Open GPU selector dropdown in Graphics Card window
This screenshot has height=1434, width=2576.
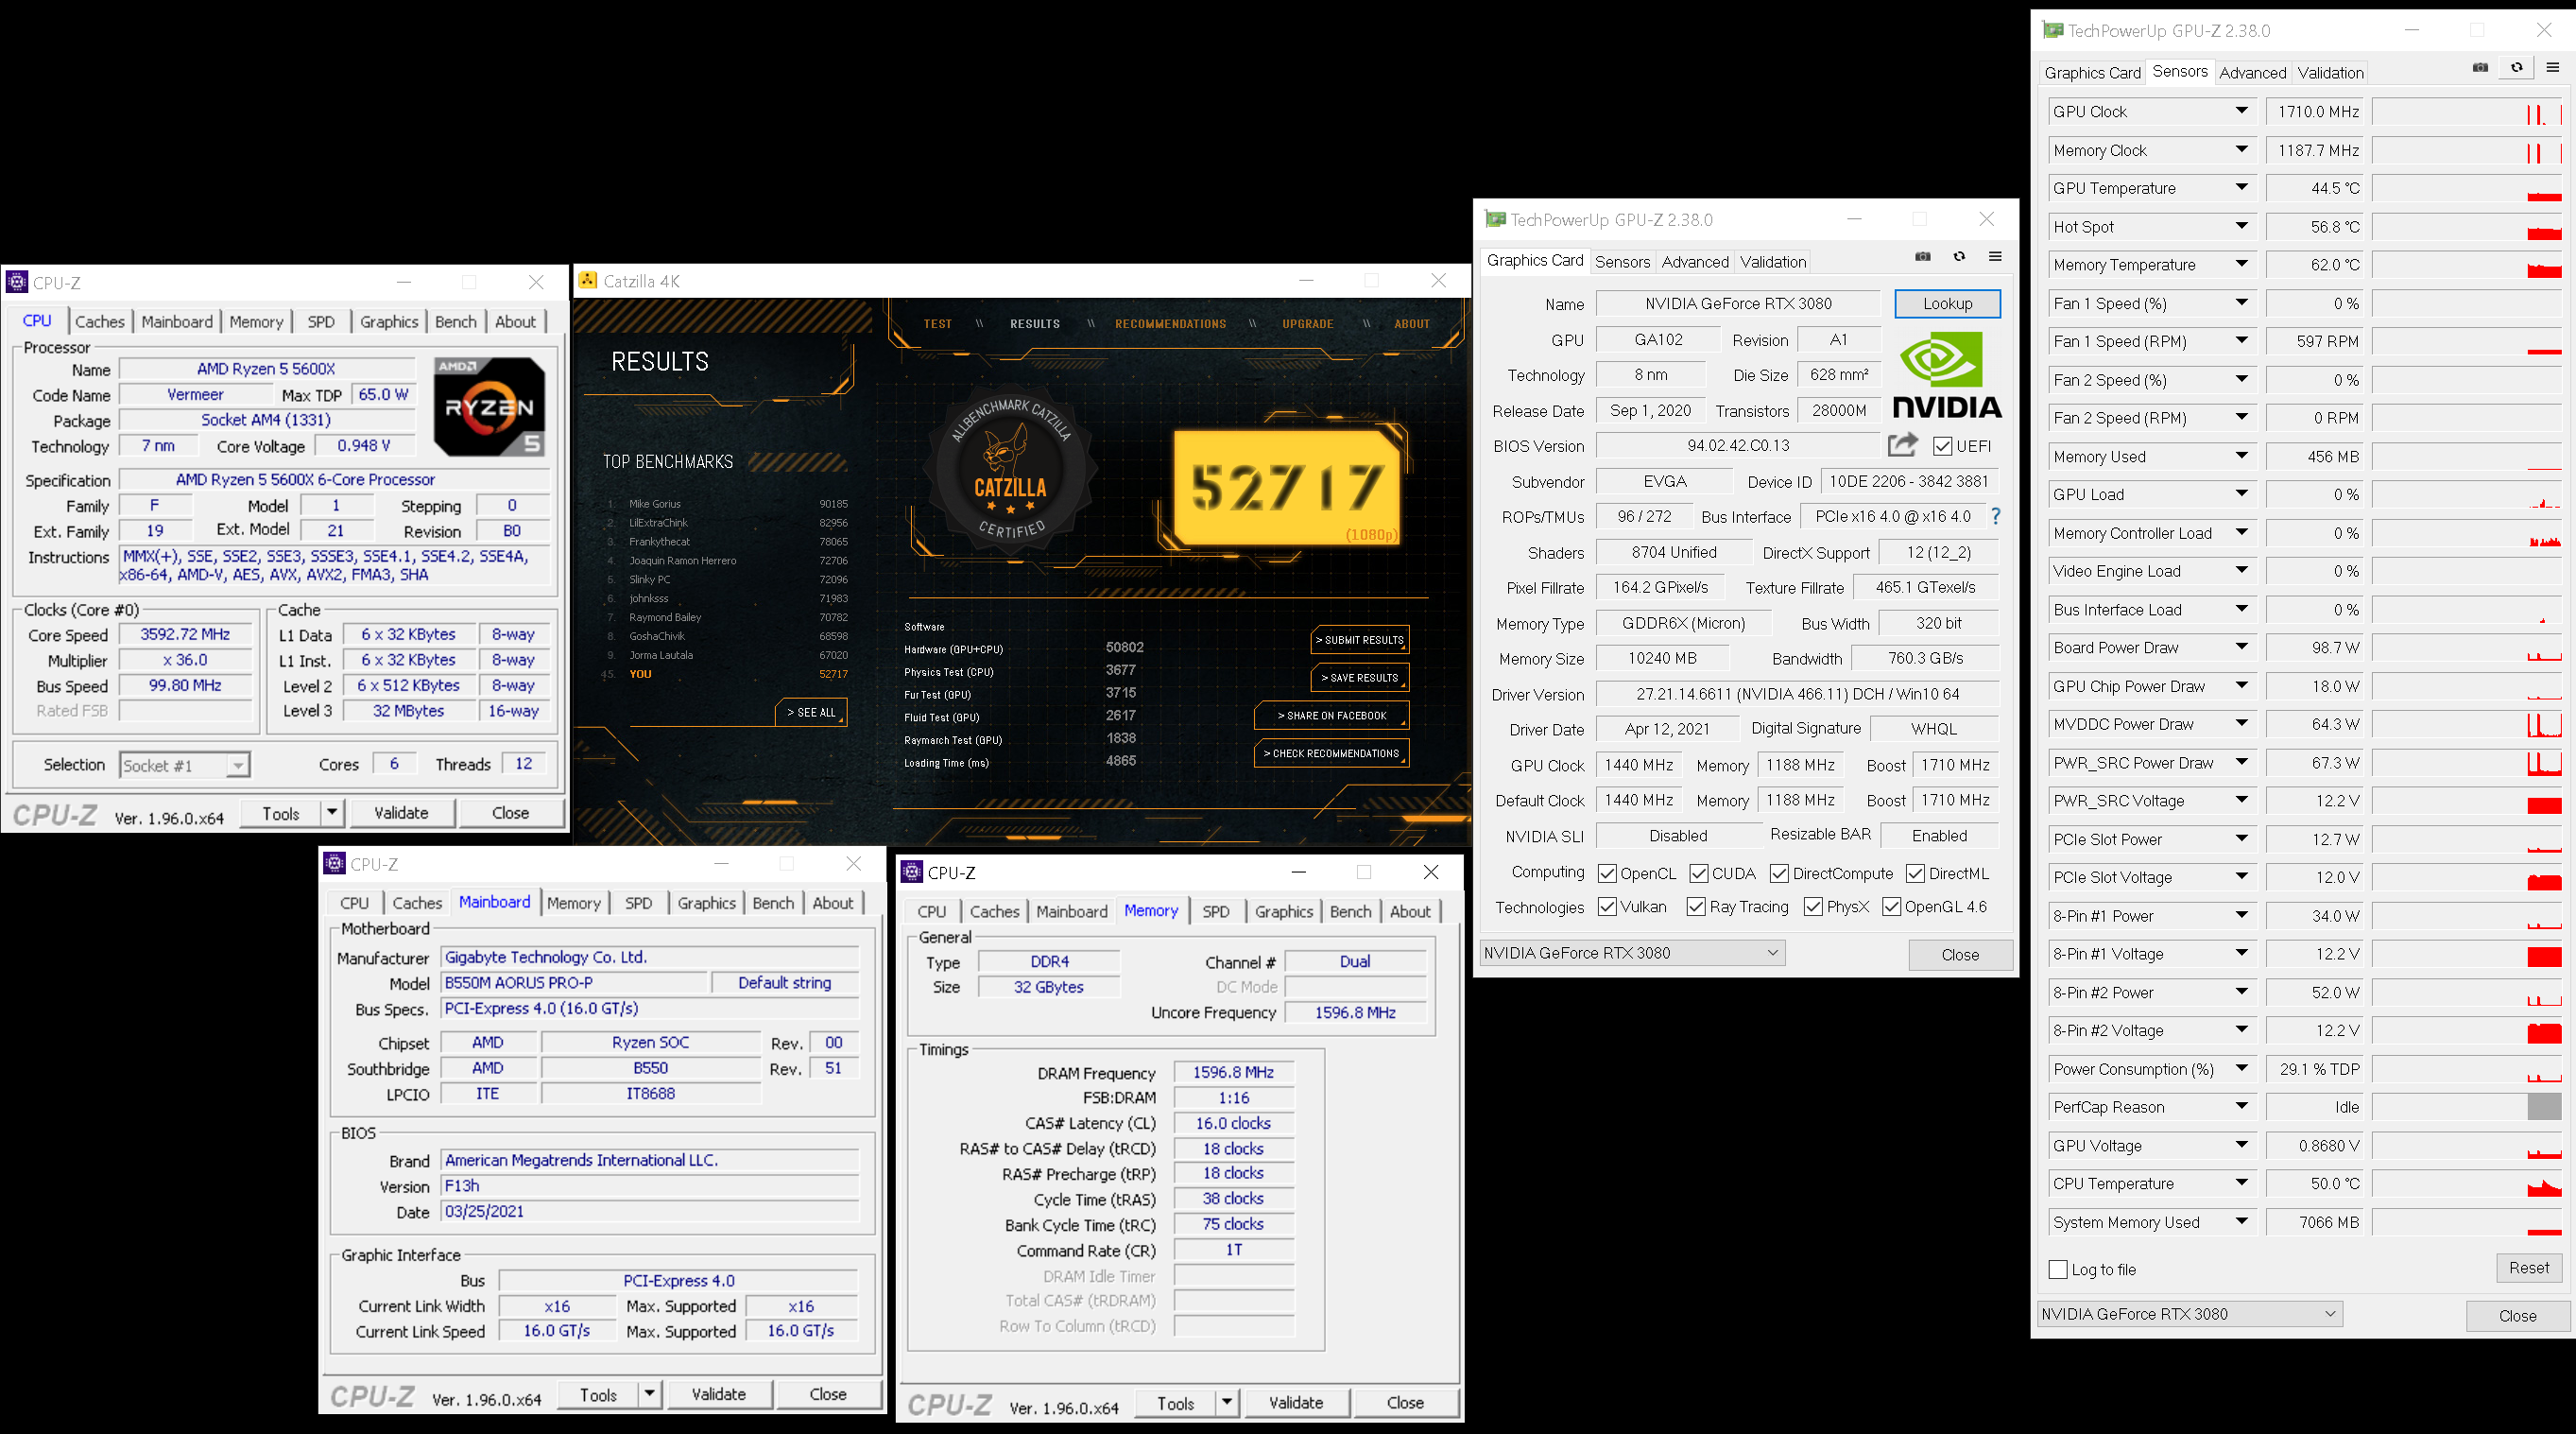pos(1632,953)
